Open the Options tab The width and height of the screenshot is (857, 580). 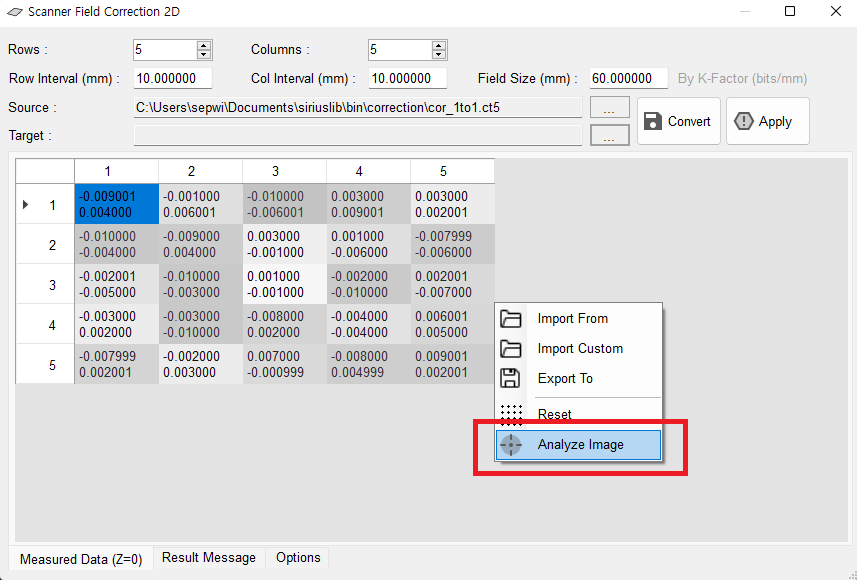[298, 558]
